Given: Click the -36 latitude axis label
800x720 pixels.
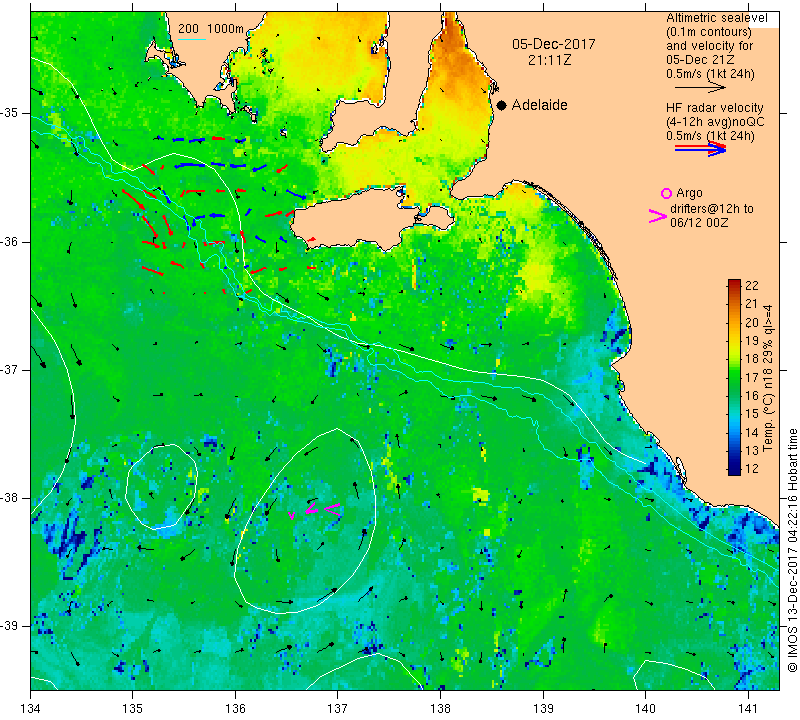Looking at the screenshot, I should (9, 241).
